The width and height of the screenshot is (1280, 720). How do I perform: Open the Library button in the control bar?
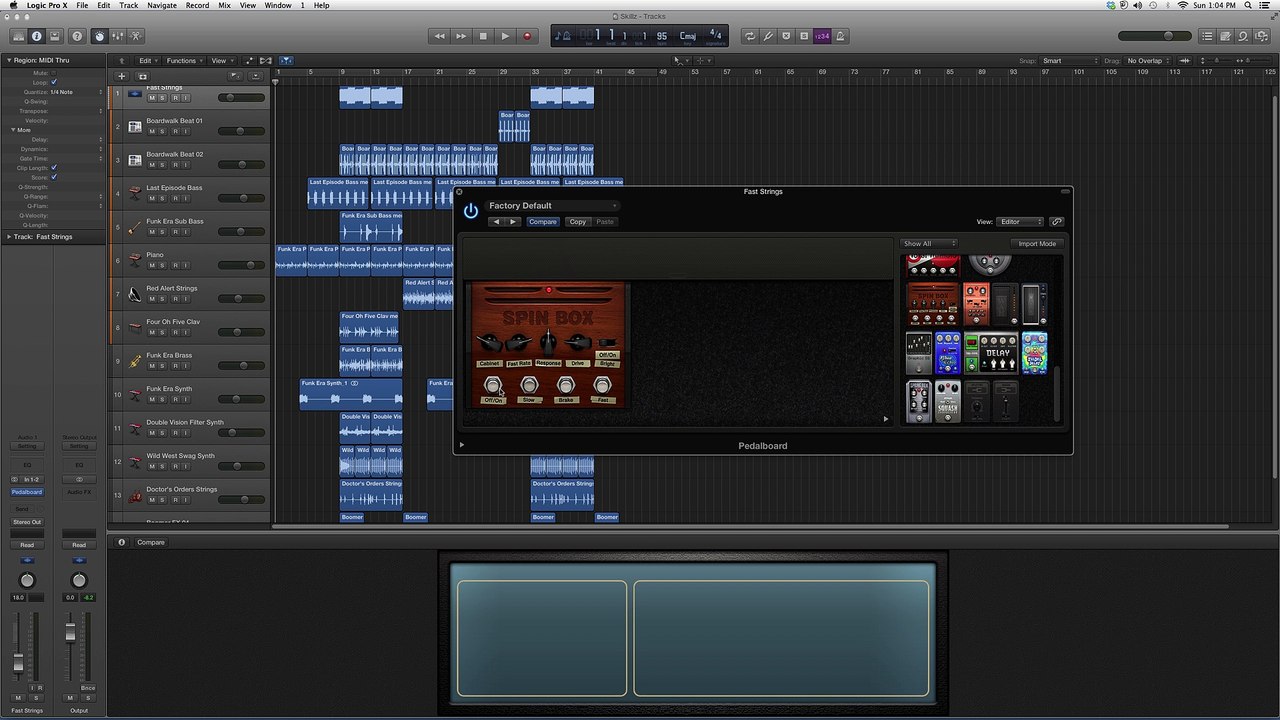(x=18, y=36)
